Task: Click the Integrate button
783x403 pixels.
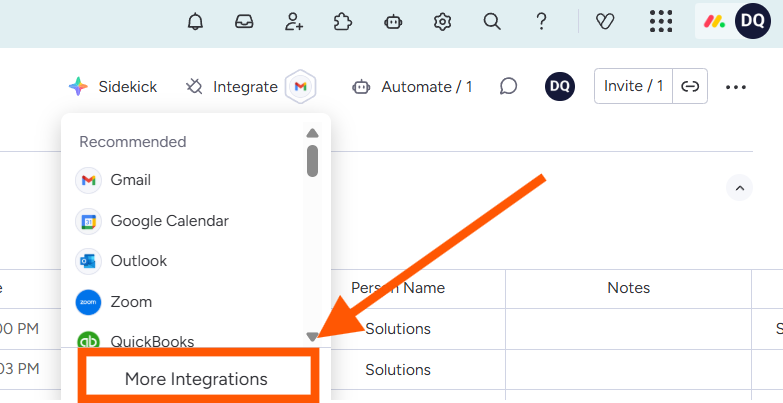Action: coord(232,86)
